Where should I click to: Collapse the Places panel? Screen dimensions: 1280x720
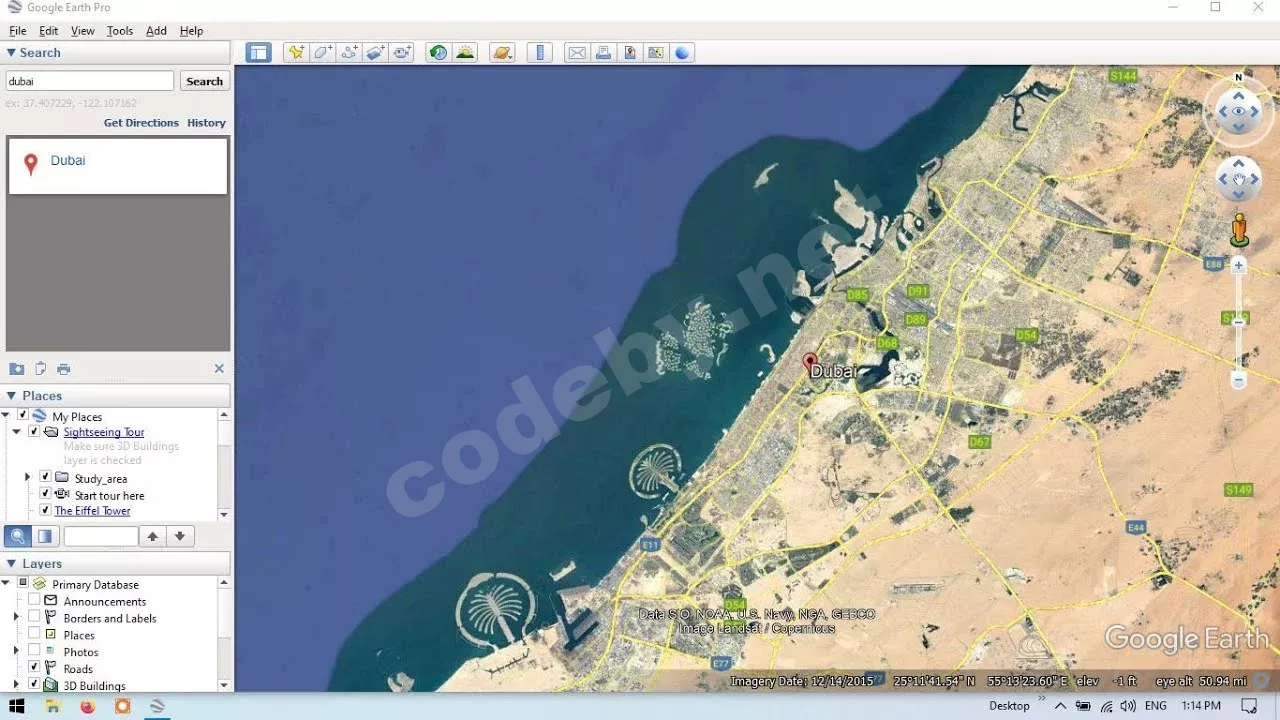click(x=11, y=396)
